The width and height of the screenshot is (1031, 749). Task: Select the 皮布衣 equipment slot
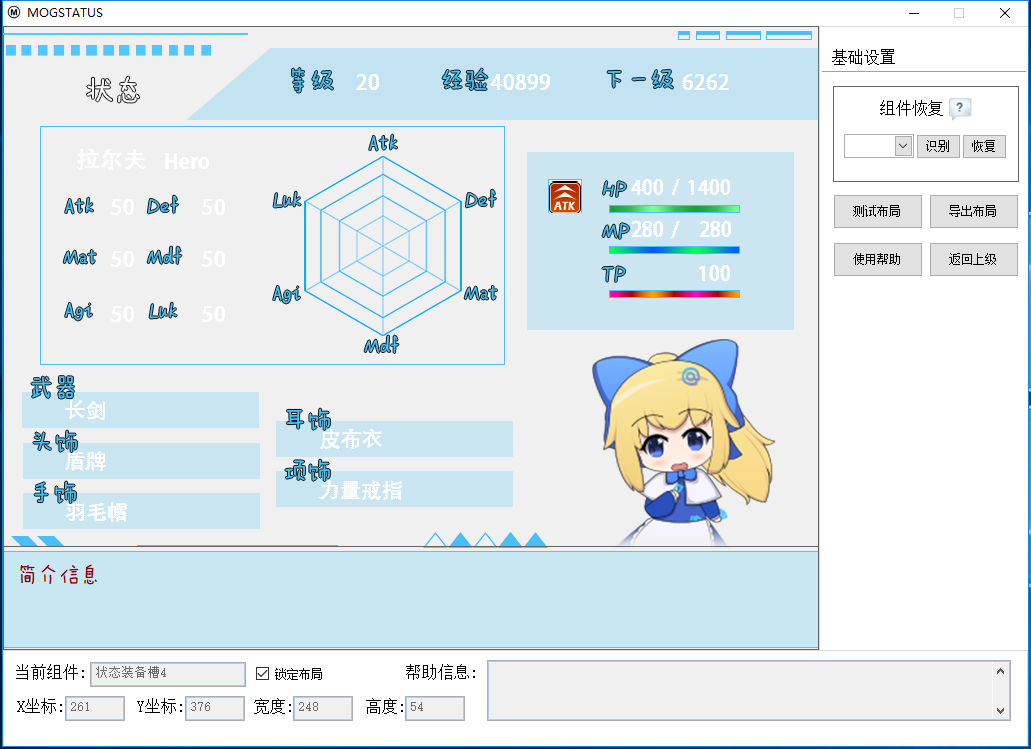click(x=395, y=439)
